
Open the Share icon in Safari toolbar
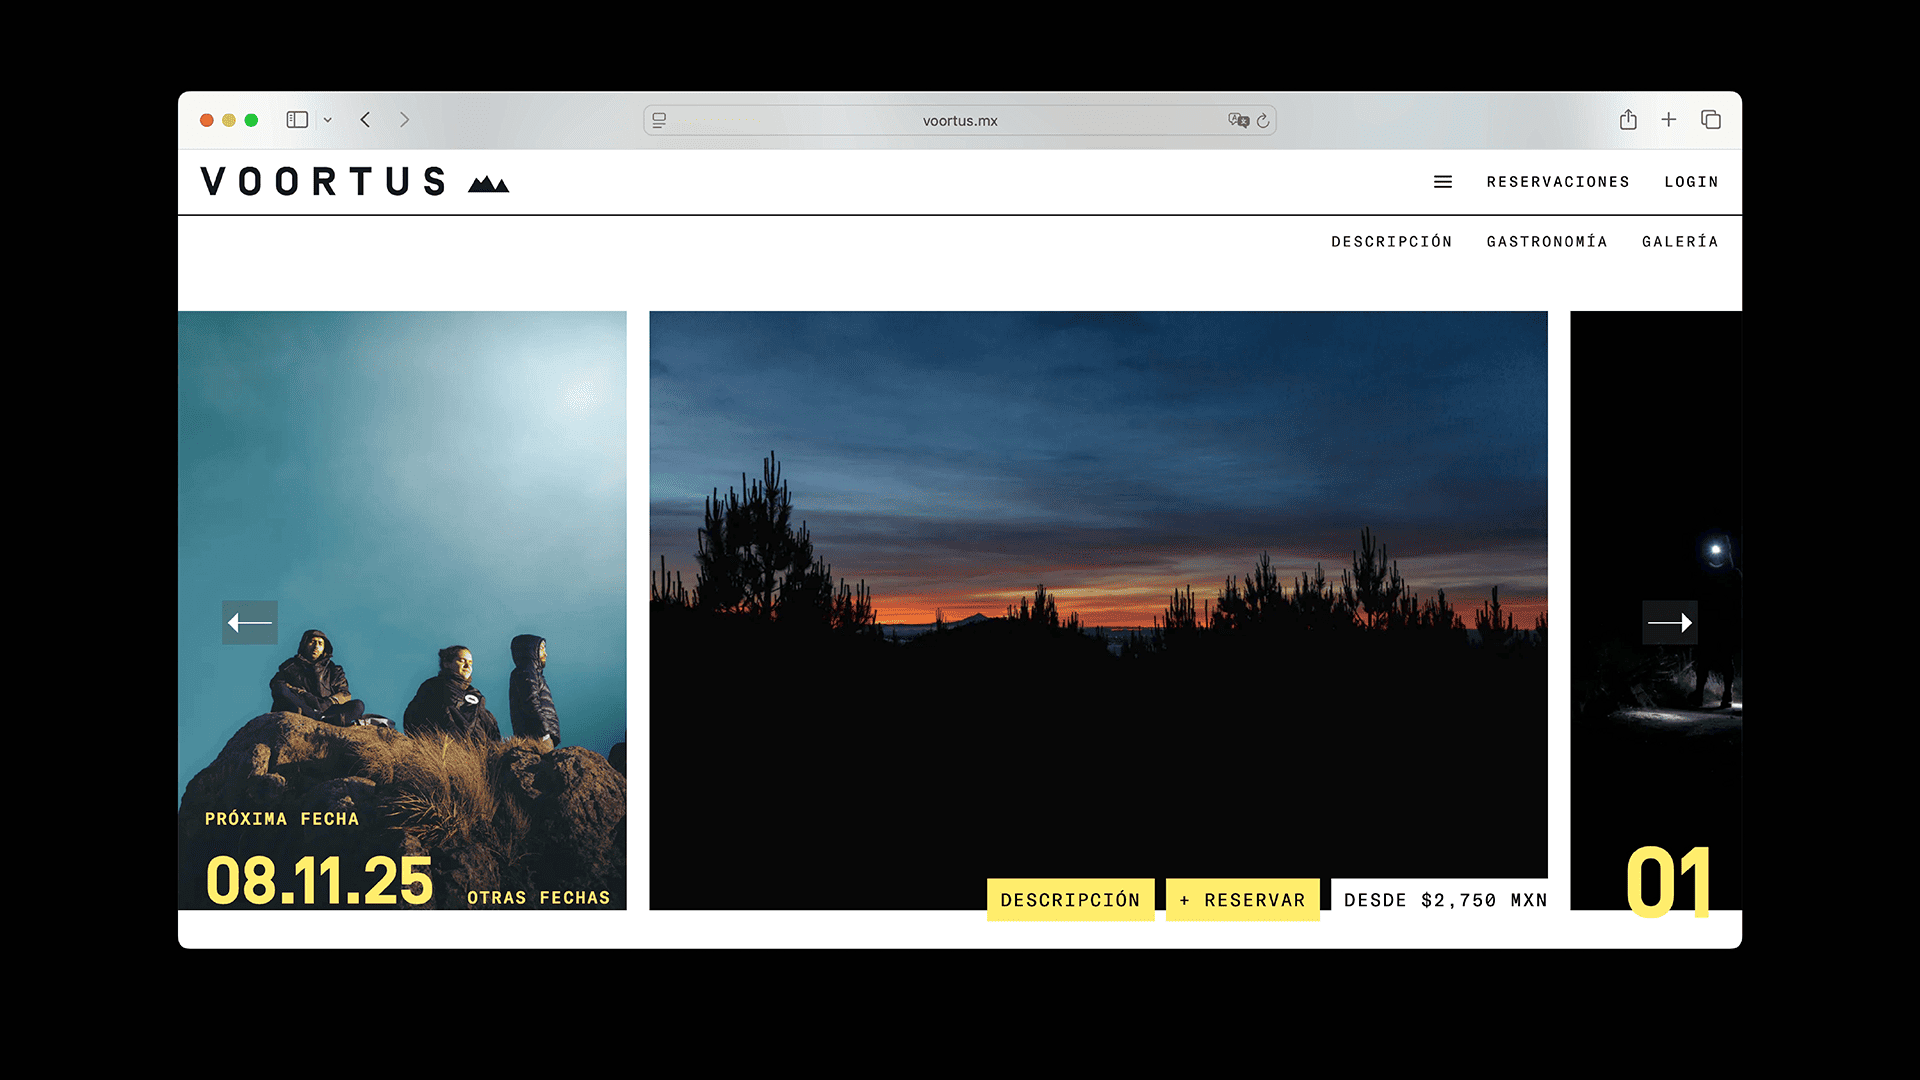pos(1628,120)
